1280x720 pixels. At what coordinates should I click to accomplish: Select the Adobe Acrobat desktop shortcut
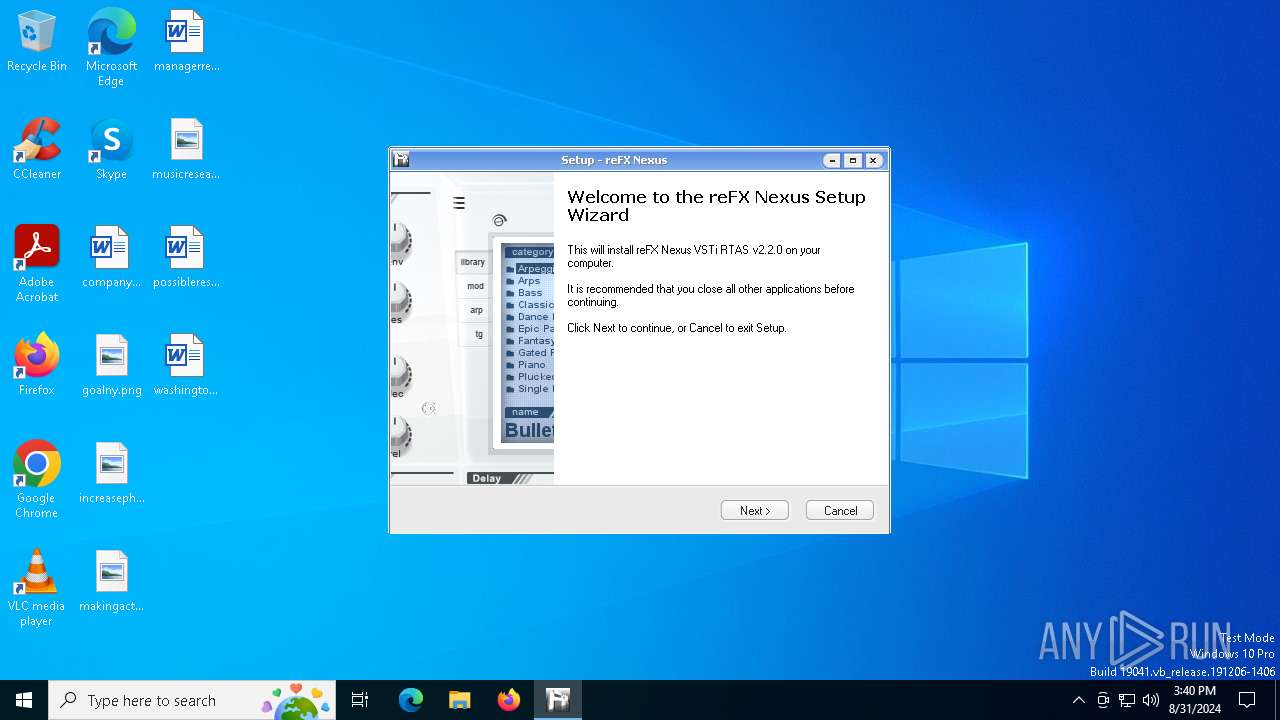point(37,264)
